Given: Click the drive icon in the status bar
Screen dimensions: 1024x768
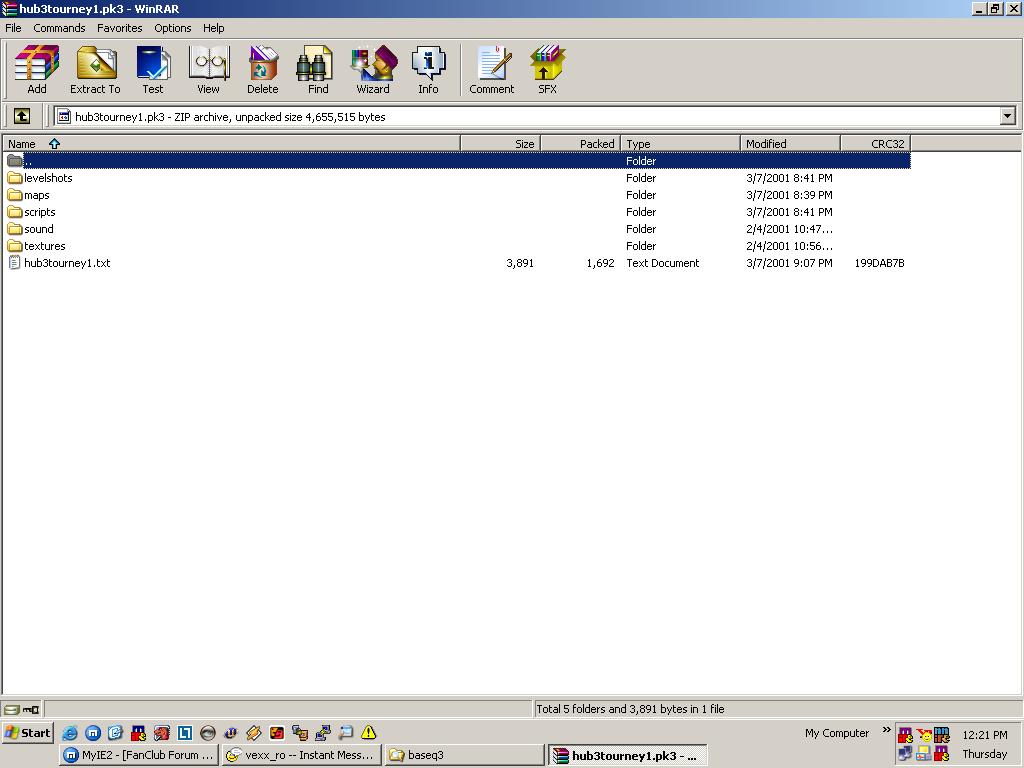Looking at the screenshot, I should tap(12, 709).
